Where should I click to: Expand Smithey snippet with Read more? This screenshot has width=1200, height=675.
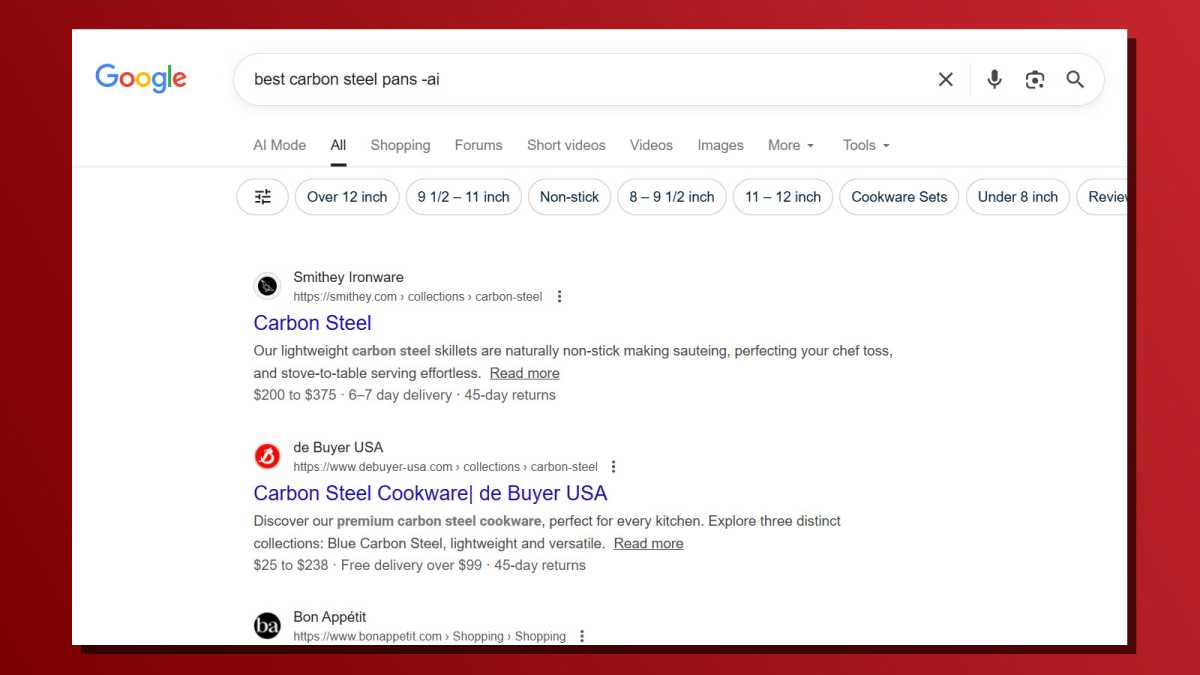click(524, 373)
